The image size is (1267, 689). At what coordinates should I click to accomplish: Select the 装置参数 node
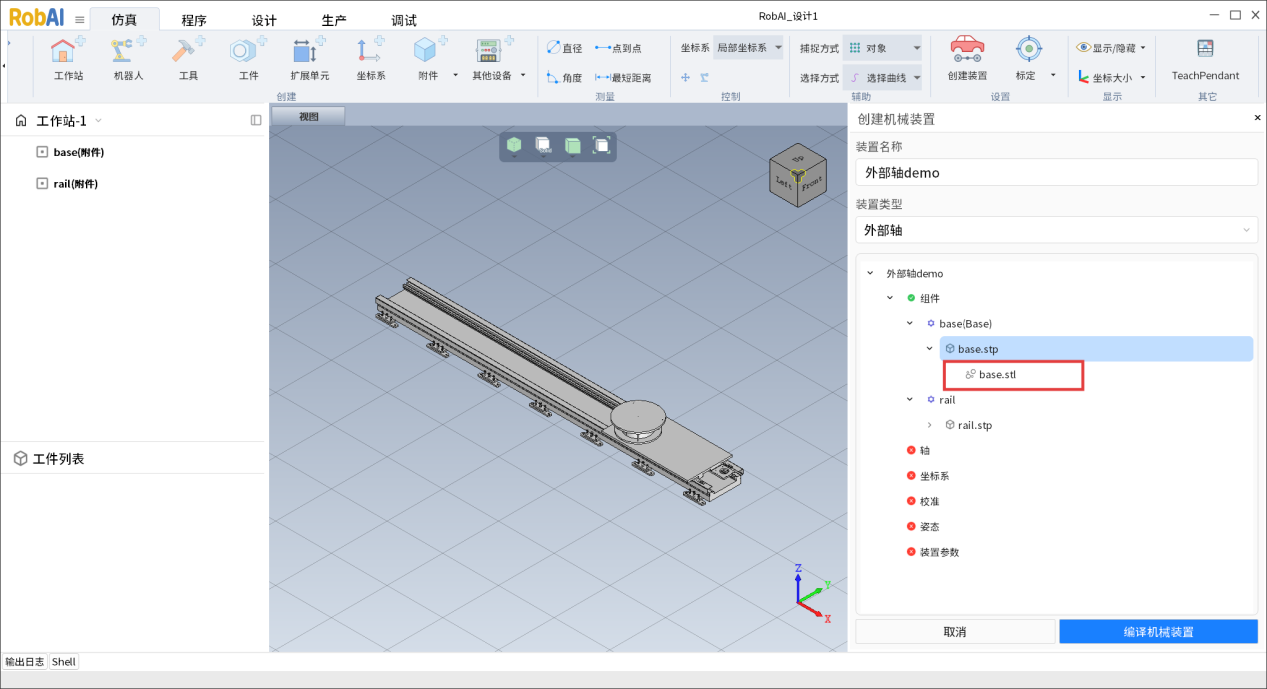point(940,552)
